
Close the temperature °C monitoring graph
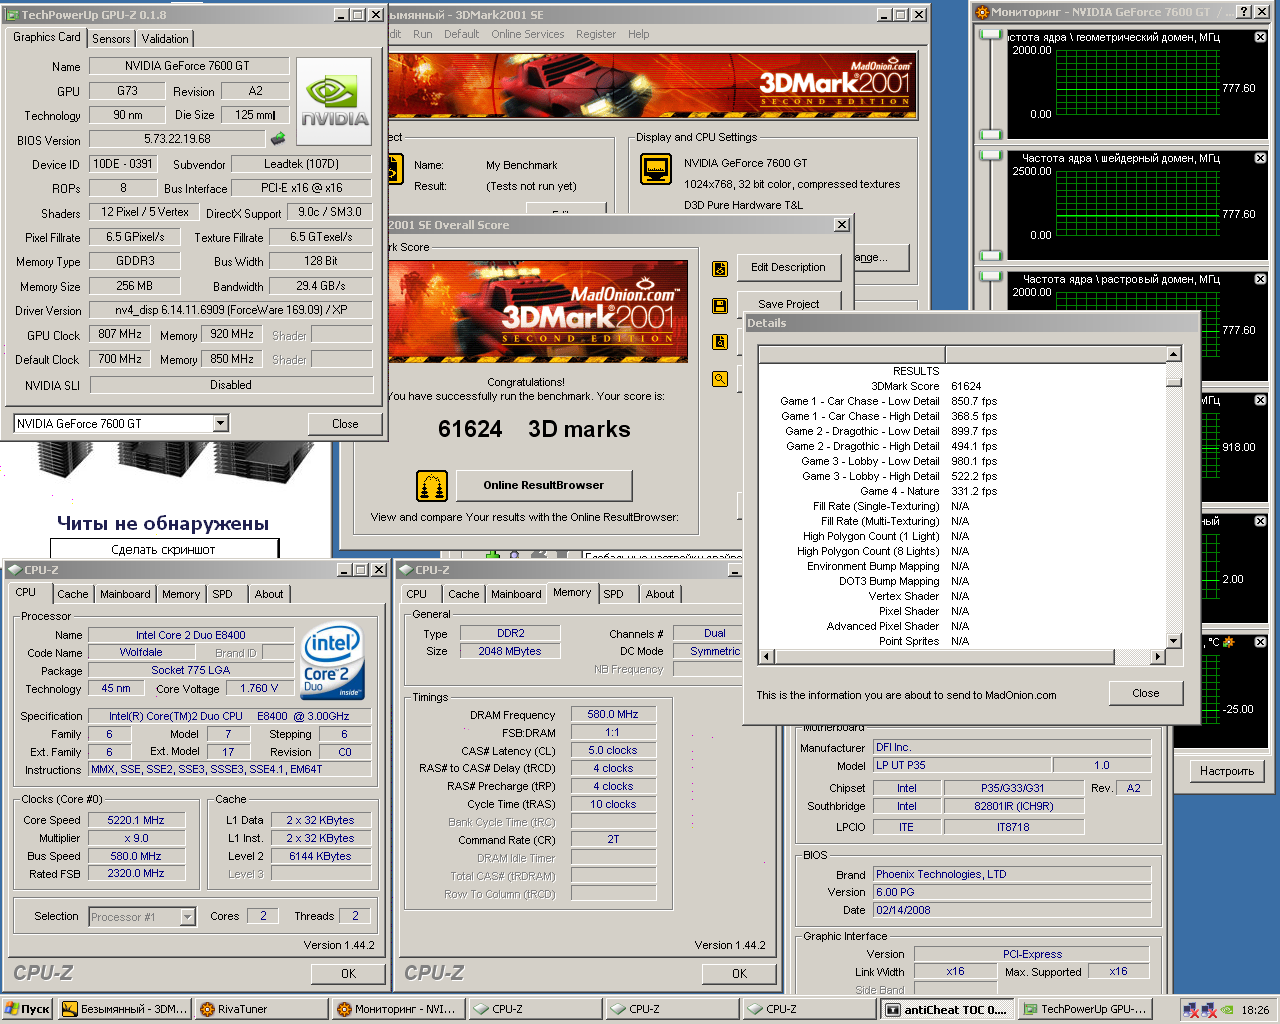click(x=1260, y=642)
